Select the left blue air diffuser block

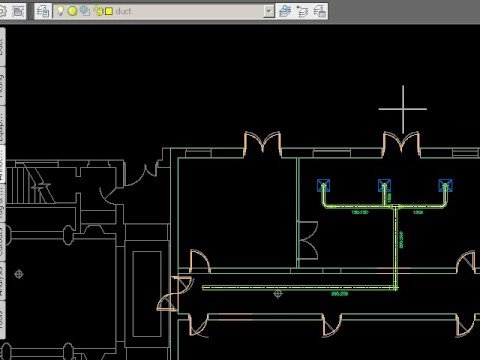click(x=323, y=185)
